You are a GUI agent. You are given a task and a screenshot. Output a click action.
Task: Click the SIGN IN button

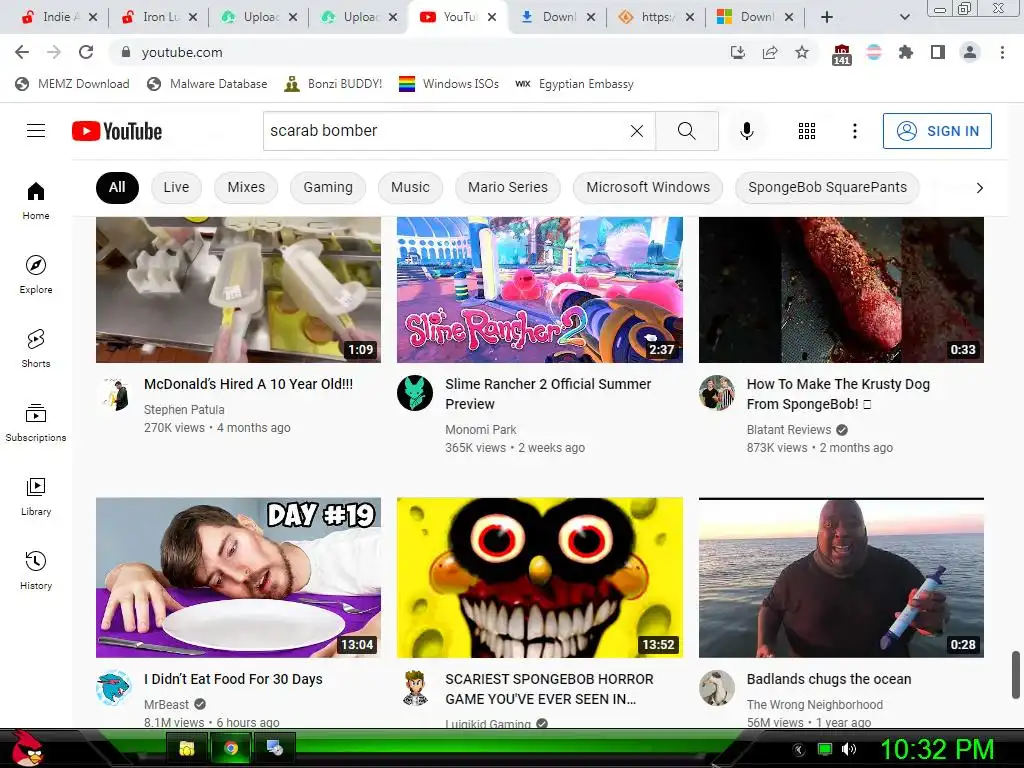[937, 131]
